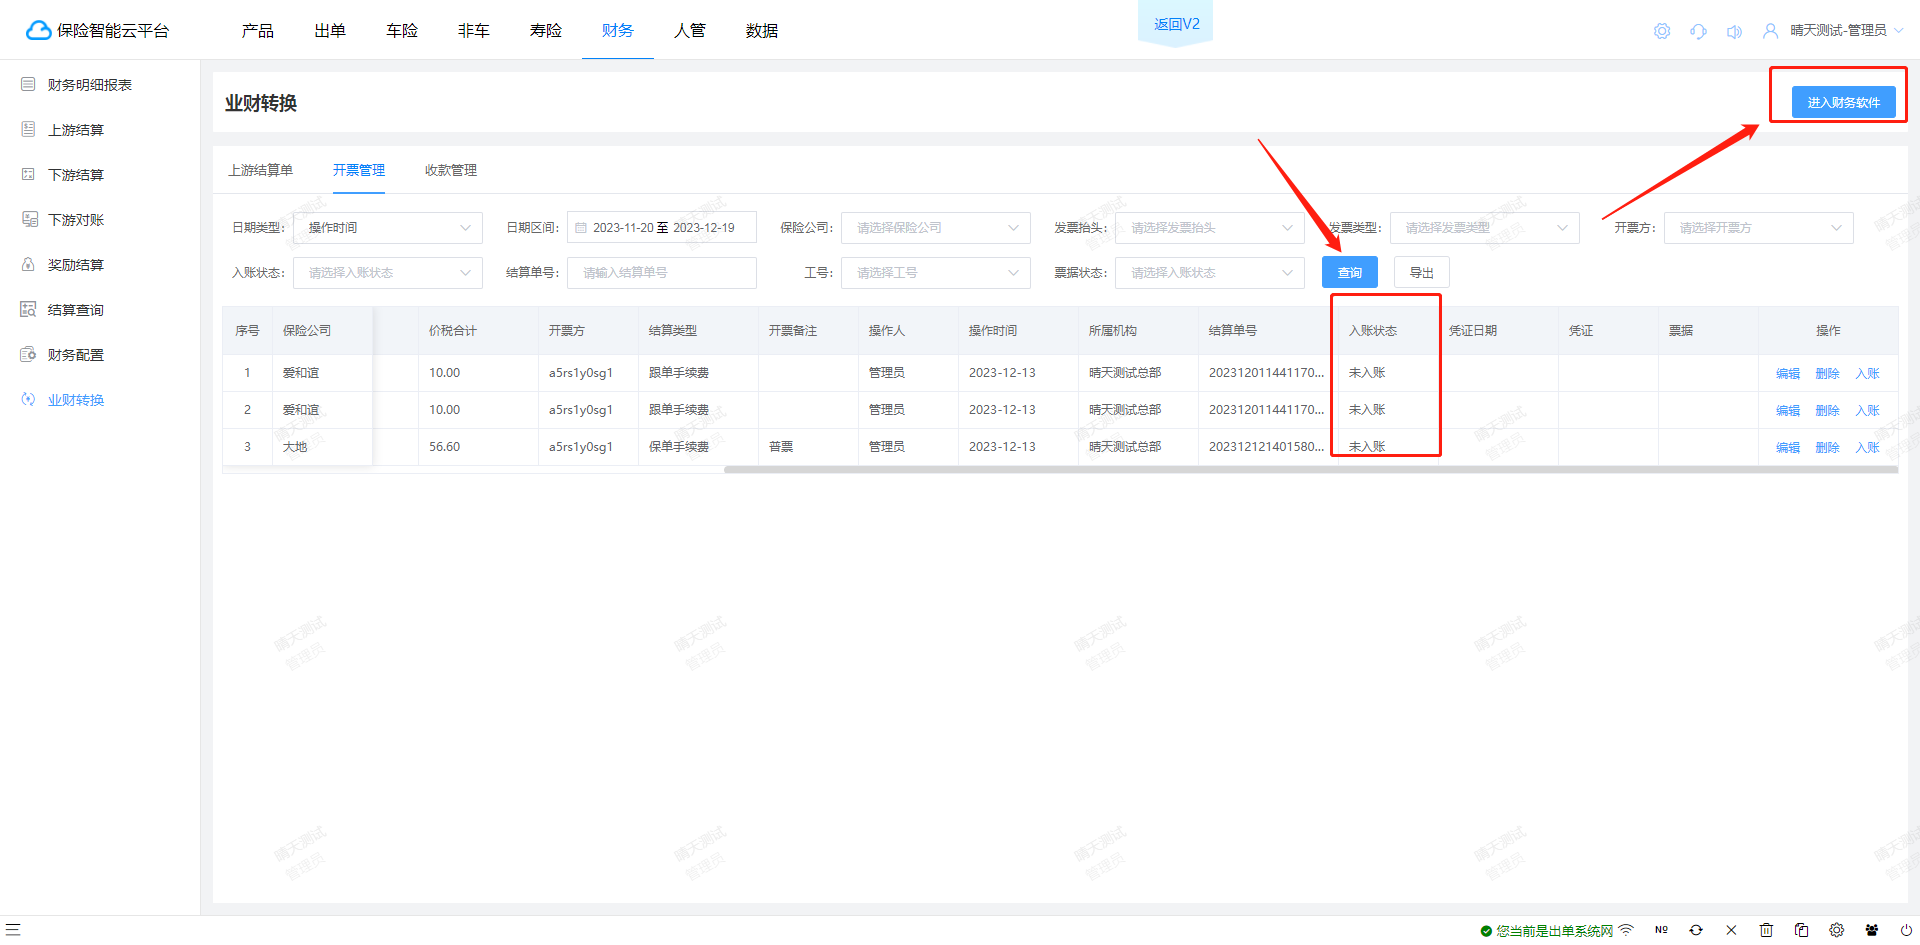The height and width of the screenshot is (945, 1920).
Task: Switch to the 开票管理 tab
Action: (359, 170)
